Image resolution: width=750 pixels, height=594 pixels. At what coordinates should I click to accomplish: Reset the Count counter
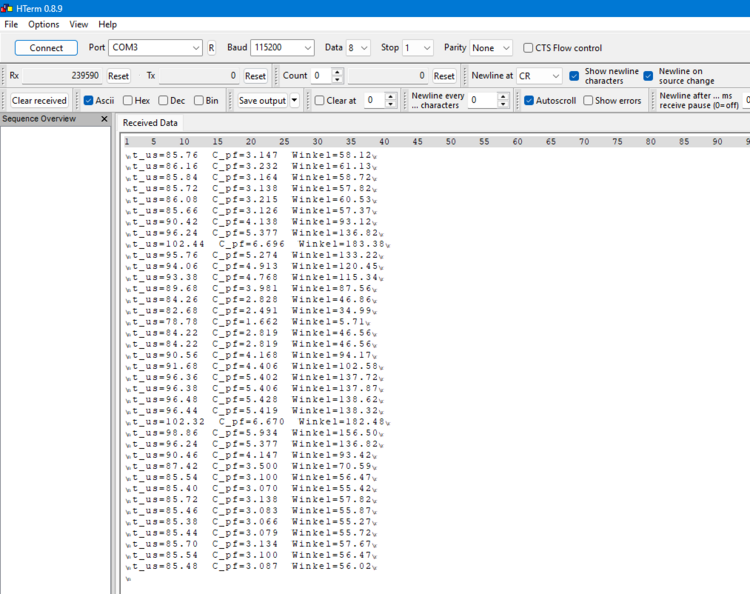444,76
